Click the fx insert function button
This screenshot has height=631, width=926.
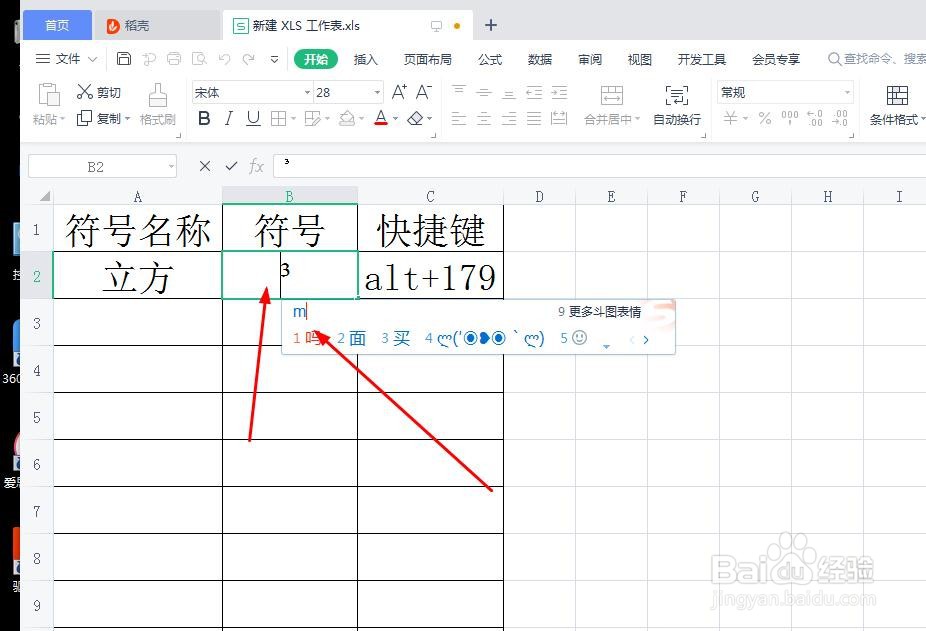pos(256,167)
